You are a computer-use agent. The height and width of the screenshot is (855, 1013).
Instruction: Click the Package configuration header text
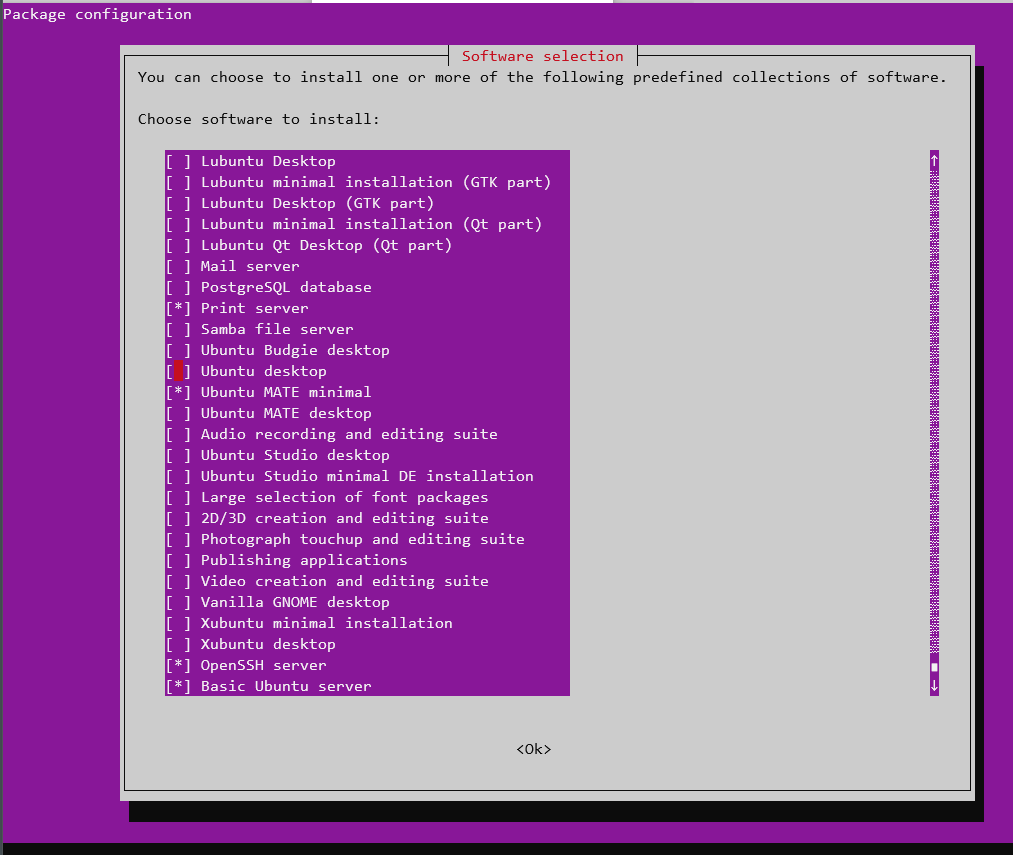tap(98, 14)
